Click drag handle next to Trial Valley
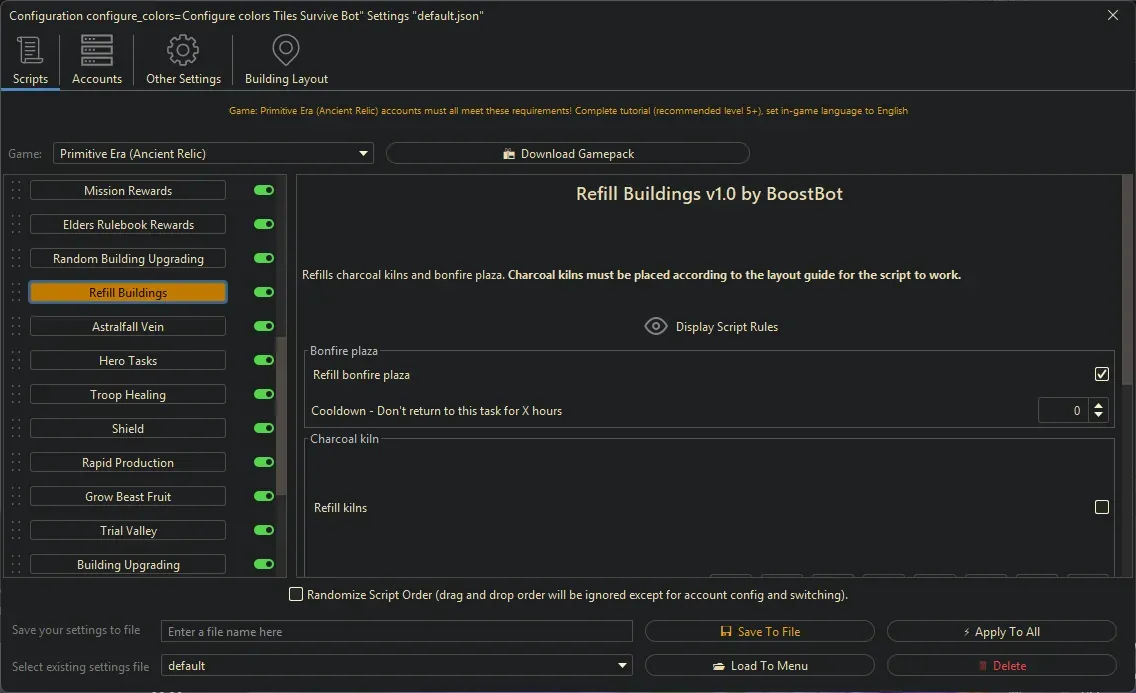The height and width of the screenshot is (693, 1136). pos(15,531)
